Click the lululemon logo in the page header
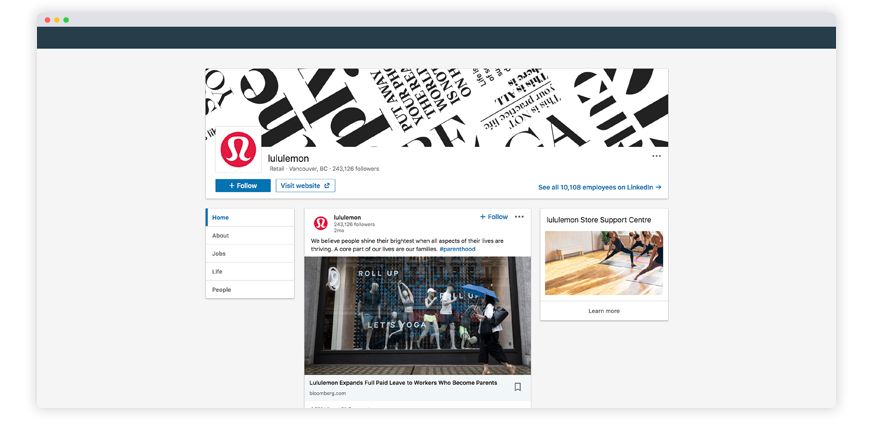The image size is (874, 427). click(x=238, y=150)
